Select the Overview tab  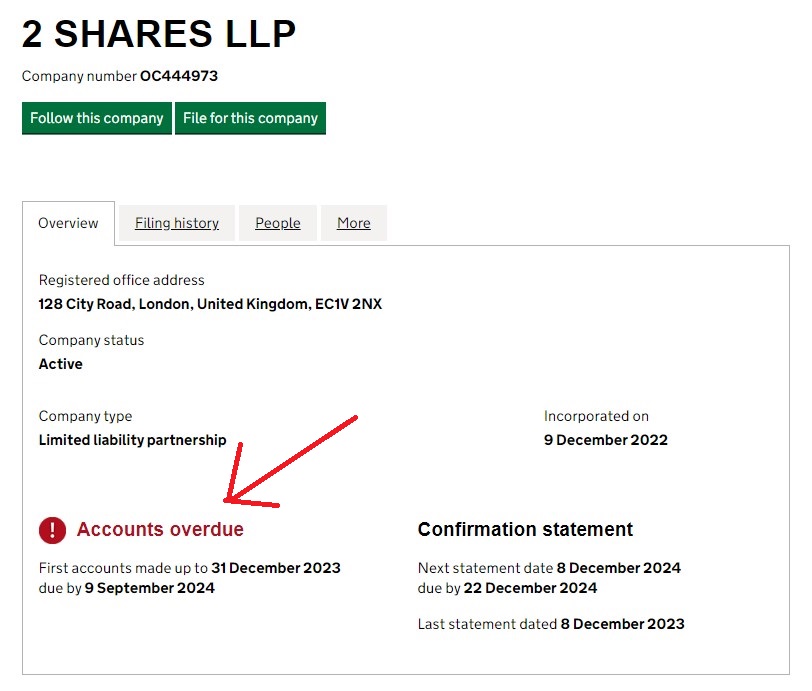[x=68, y=223]
